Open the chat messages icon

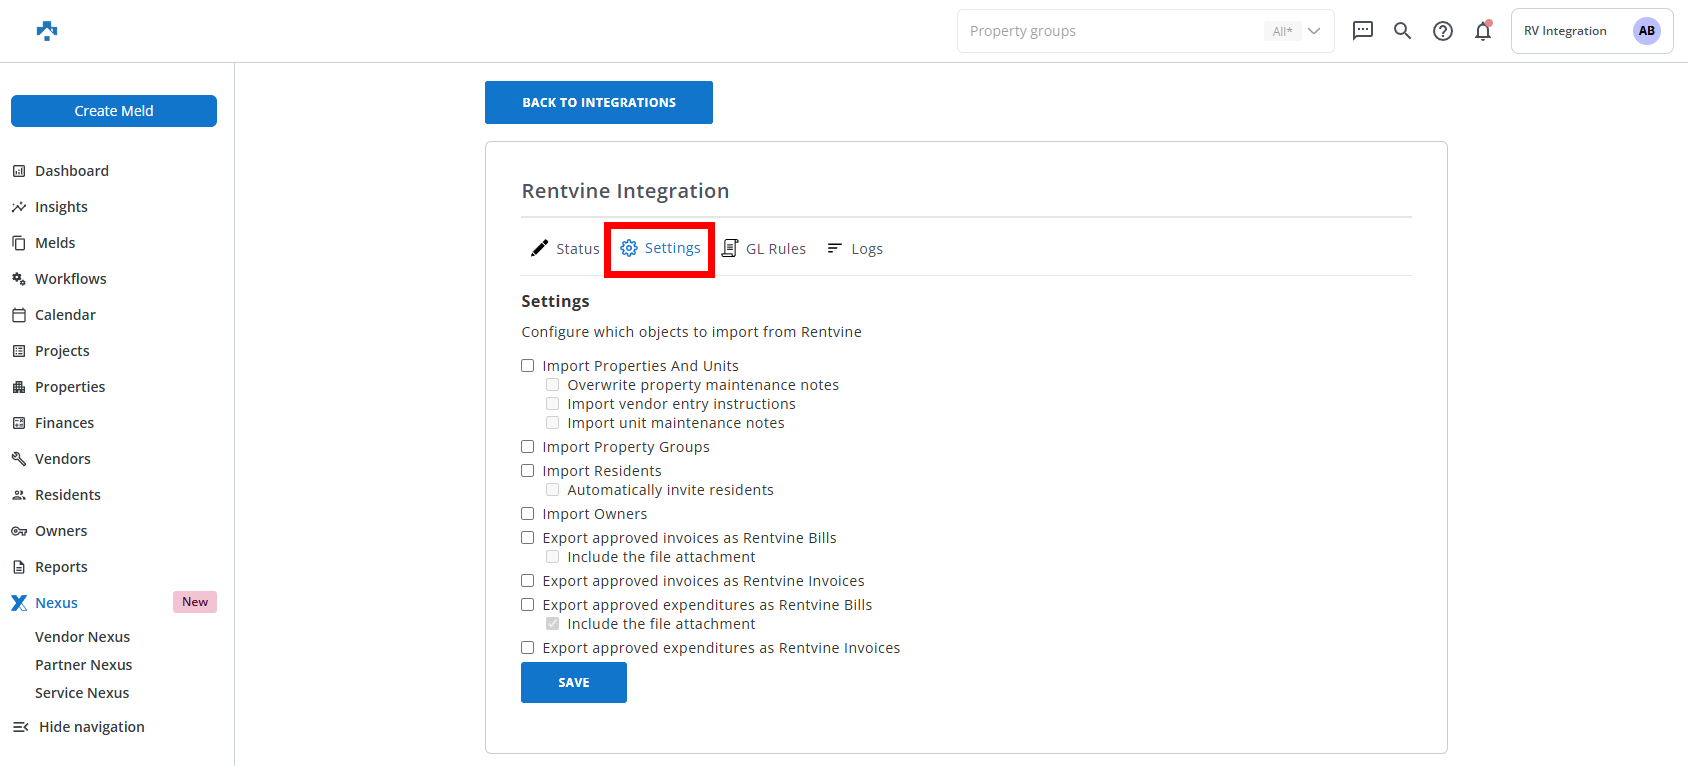pyautogui.click(x=1362, y=31)
